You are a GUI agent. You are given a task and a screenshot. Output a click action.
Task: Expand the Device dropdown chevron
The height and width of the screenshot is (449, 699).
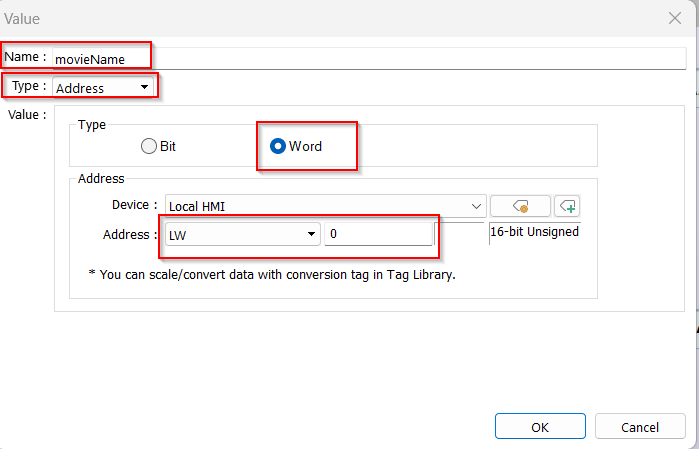(x=475, y=206)
